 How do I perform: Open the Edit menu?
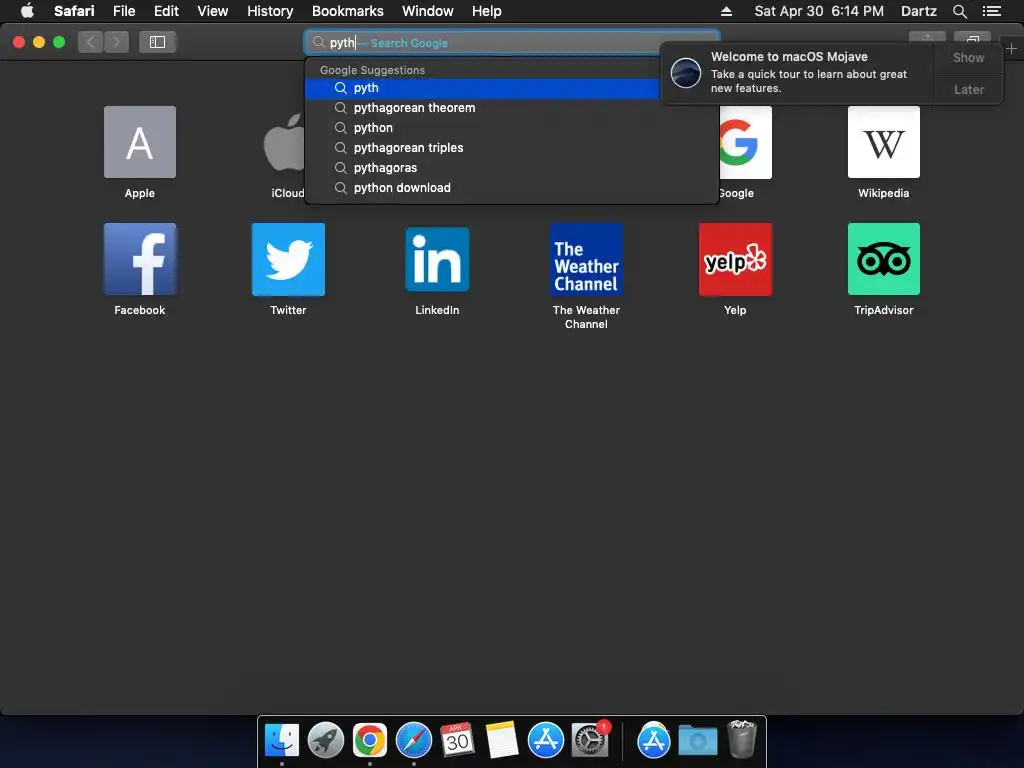click(x=166, y=11)
